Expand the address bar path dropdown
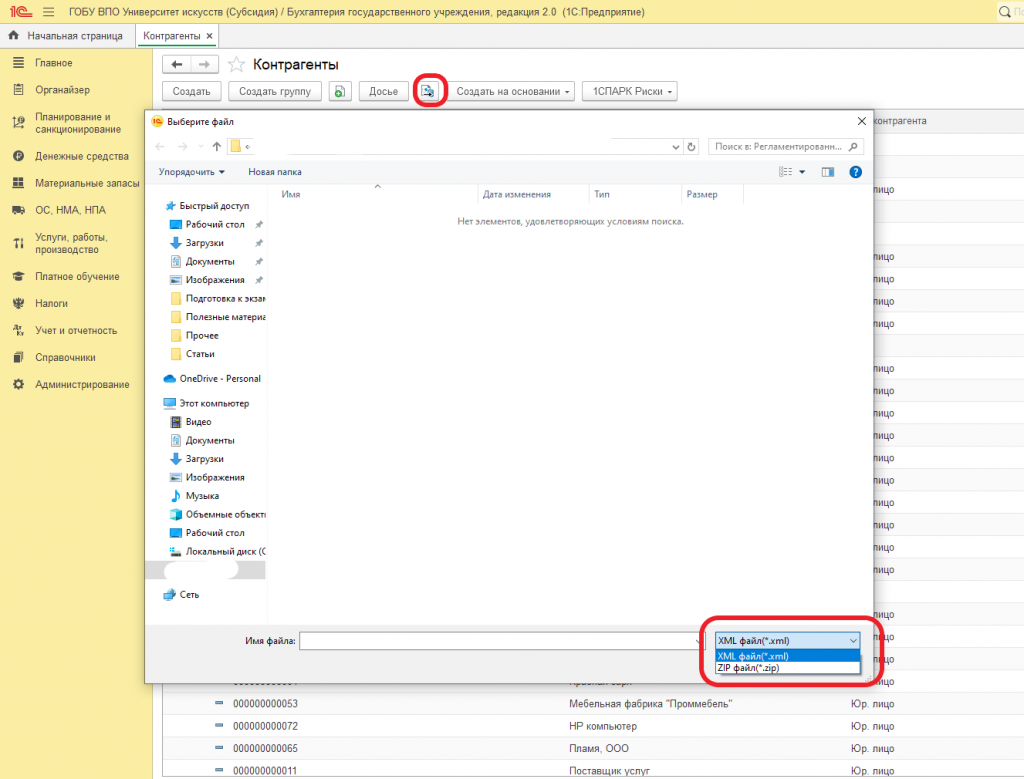The image size is (1024, 779). point(676,147)
